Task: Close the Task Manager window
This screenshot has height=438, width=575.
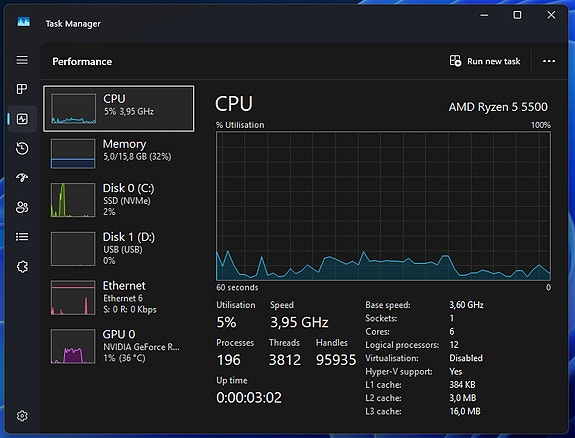Action: (551, 15)
